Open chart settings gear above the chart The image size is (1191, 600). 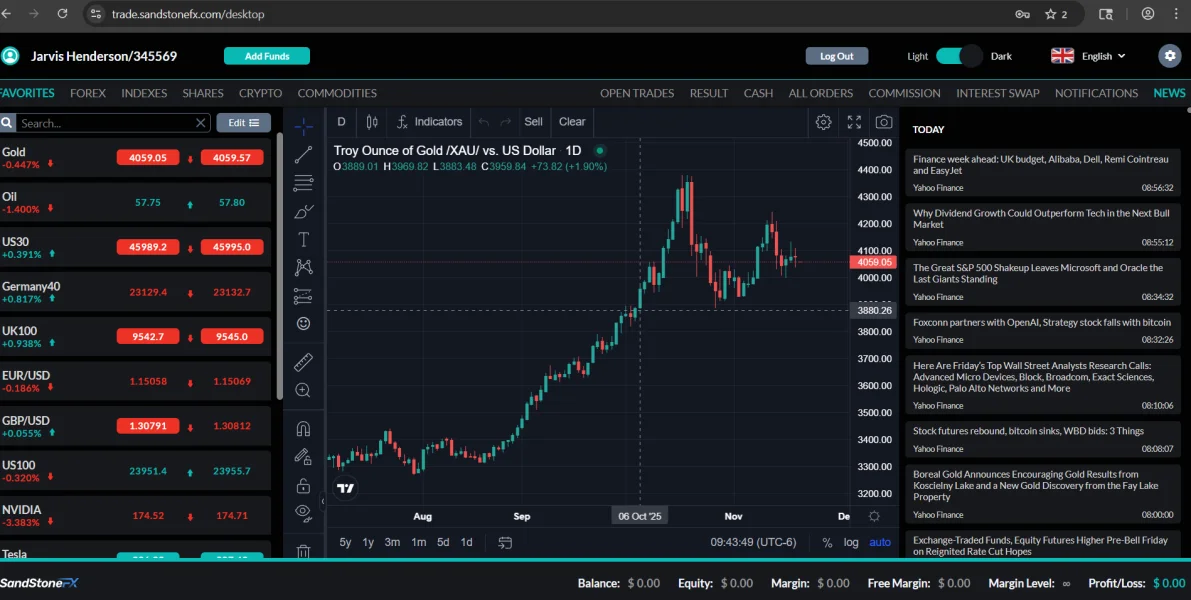point(823,122)
